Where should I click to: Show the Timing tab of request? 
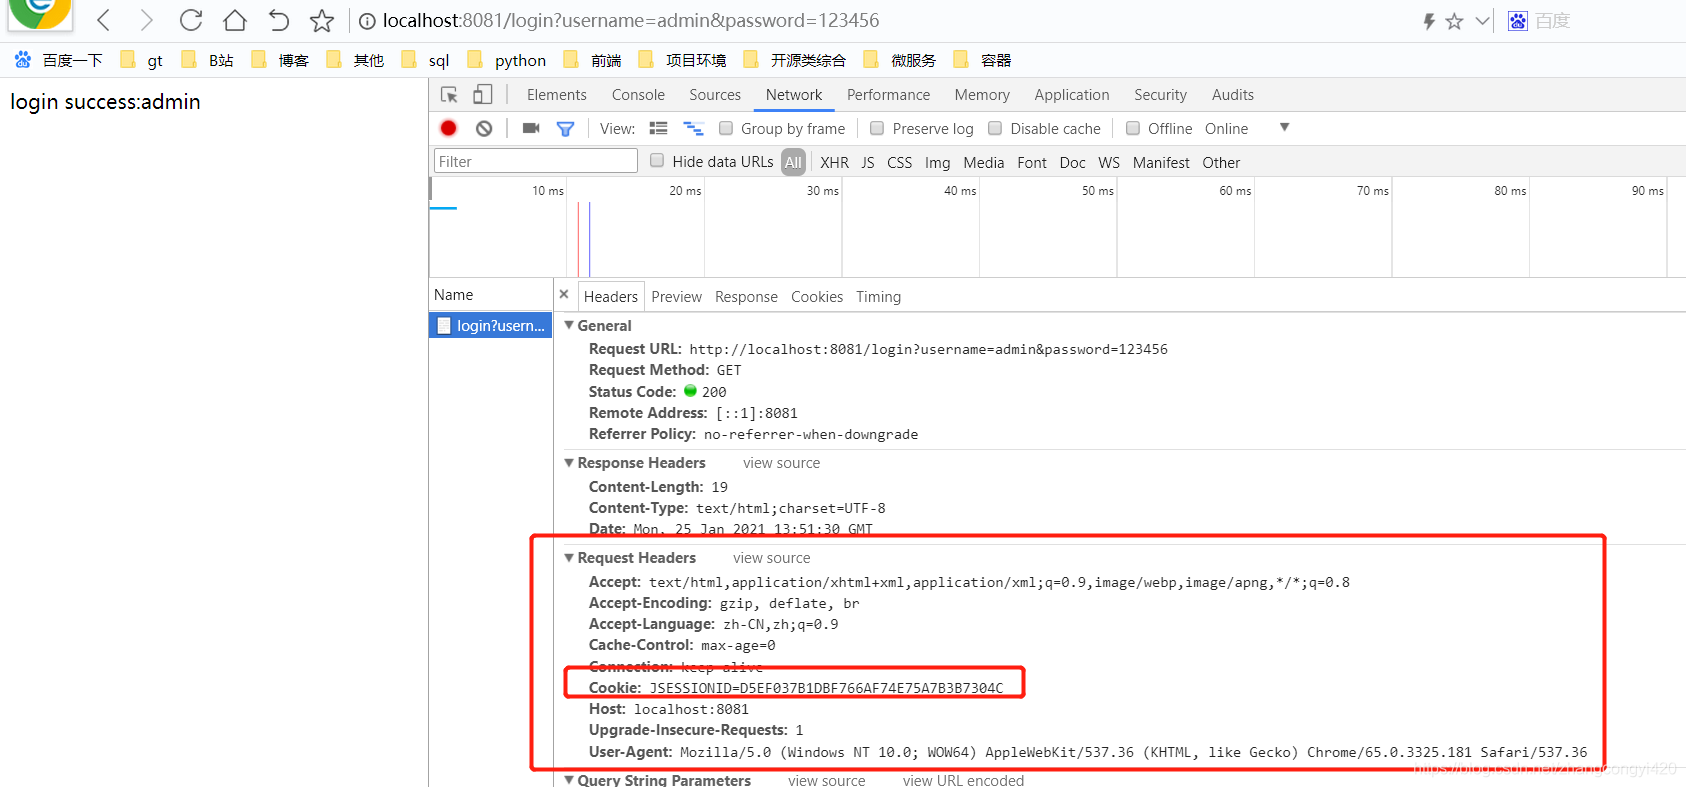[878, 297]
